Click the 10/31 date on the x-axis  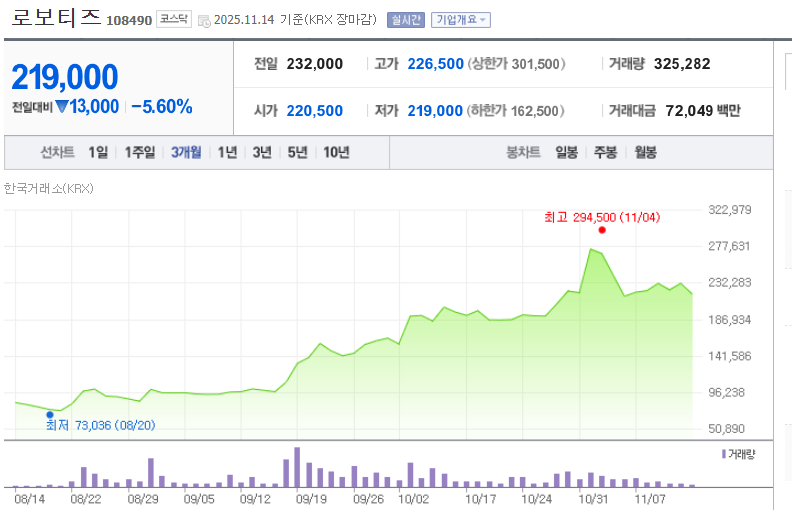[x=593, y=499]
